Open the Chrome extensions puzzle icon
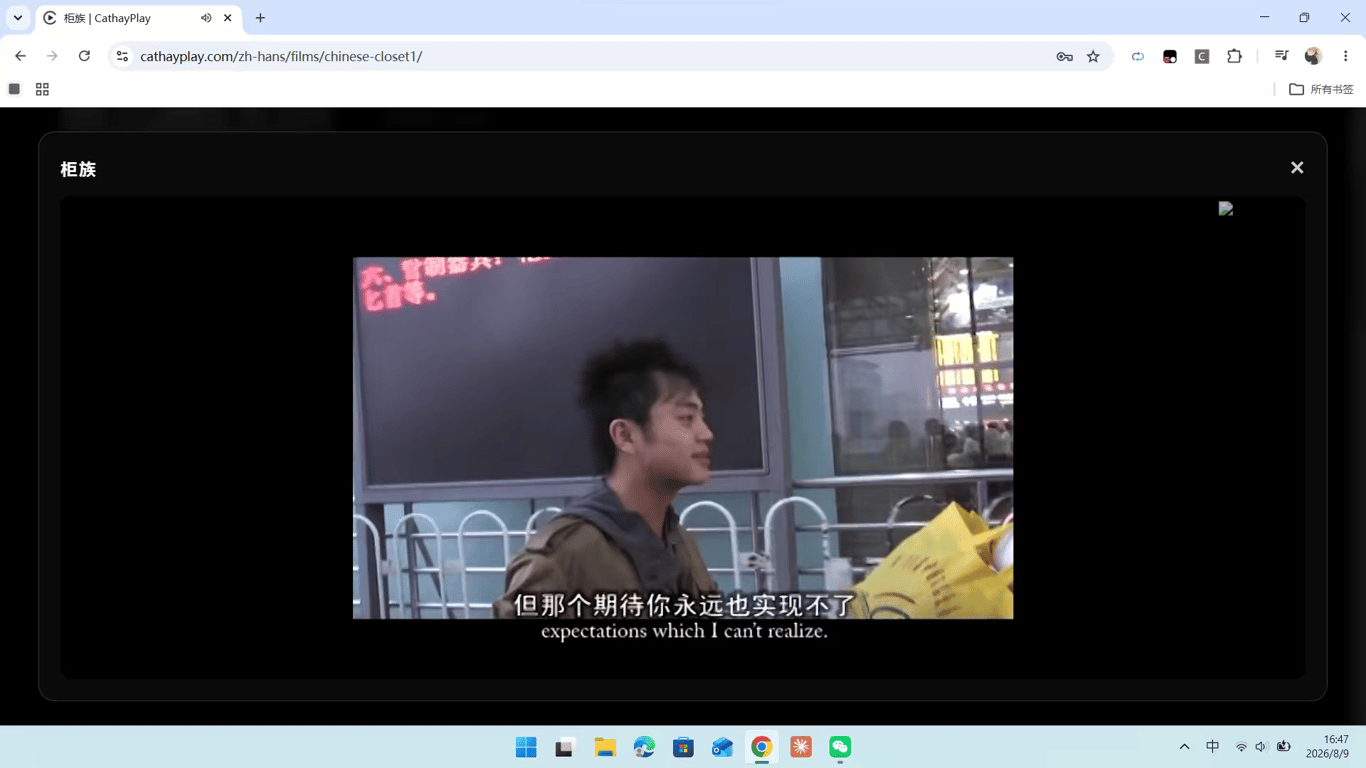This screenshot has width=1366, height=768. coord(1234,57)
